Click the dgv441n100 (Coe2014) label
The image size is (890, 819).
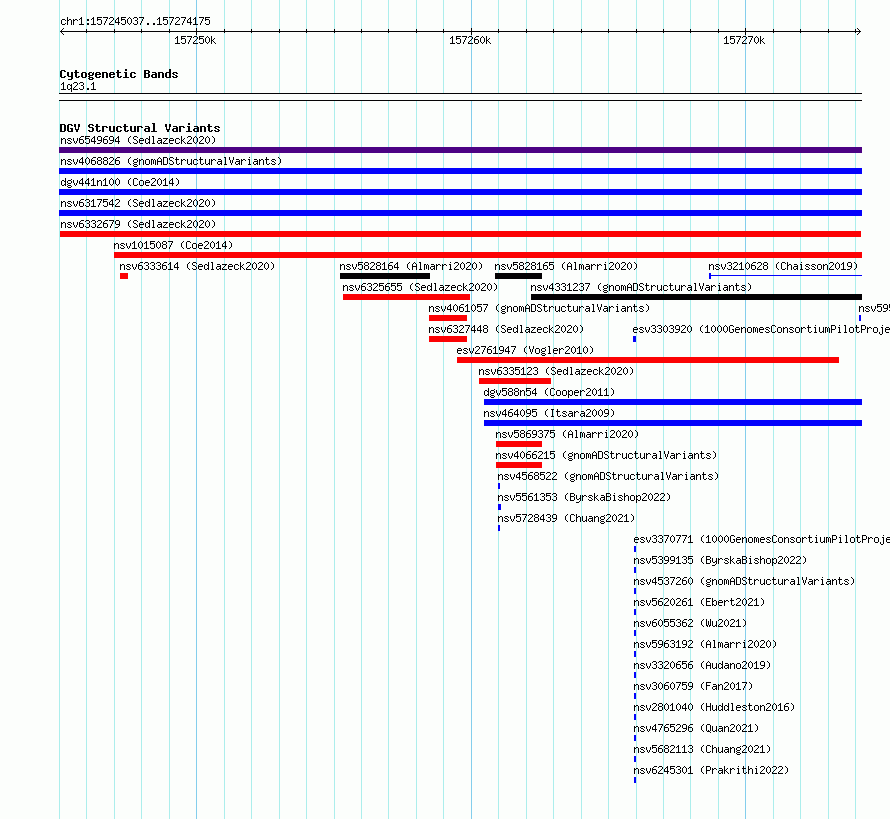point(120,182)
